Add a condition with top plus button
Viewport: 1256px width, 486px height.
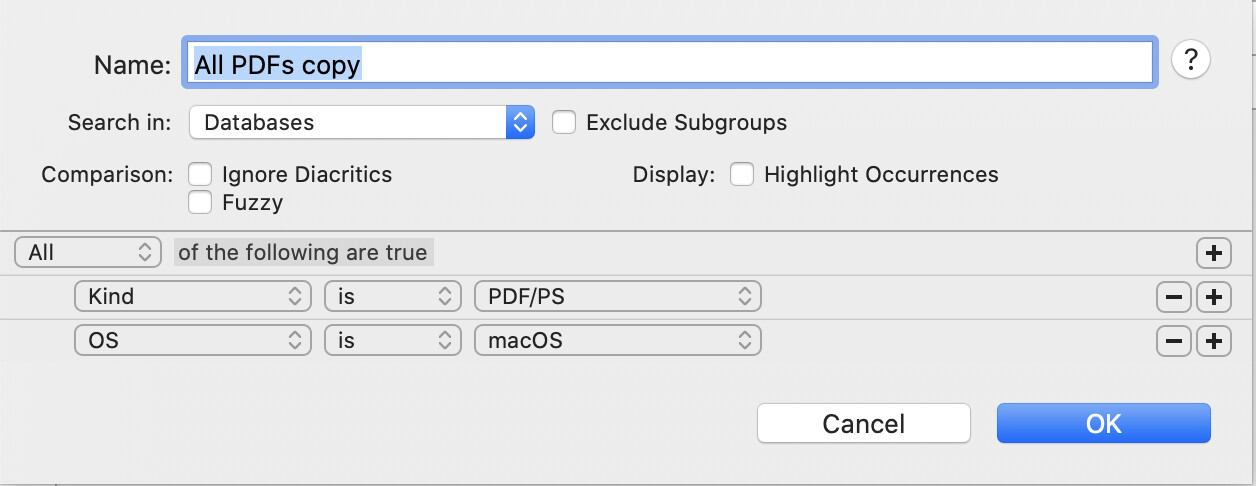(x=1213, y=253)
